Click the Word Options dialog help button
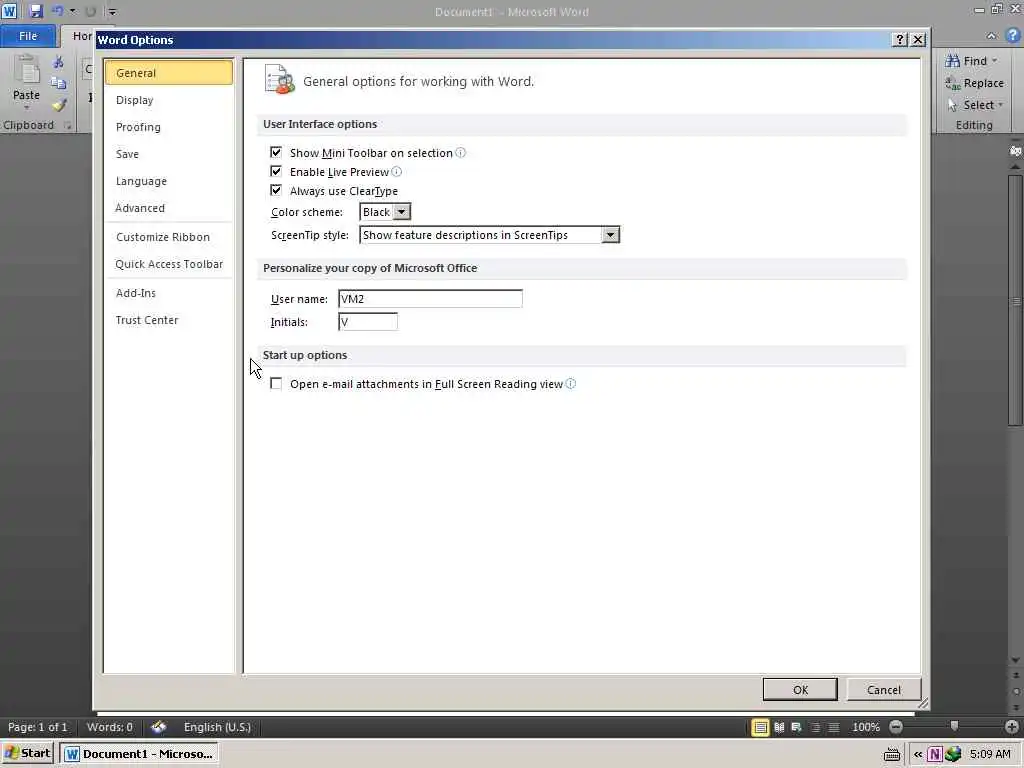The width and height of the screenshot is (1024, 768). [900, 40]
